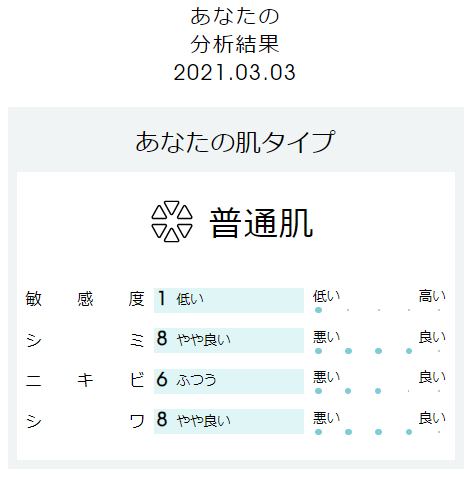The width and height of the screenshot is (473, 481).
Task: Click the fourth filled dot on シワ scale
Action: 409,432
